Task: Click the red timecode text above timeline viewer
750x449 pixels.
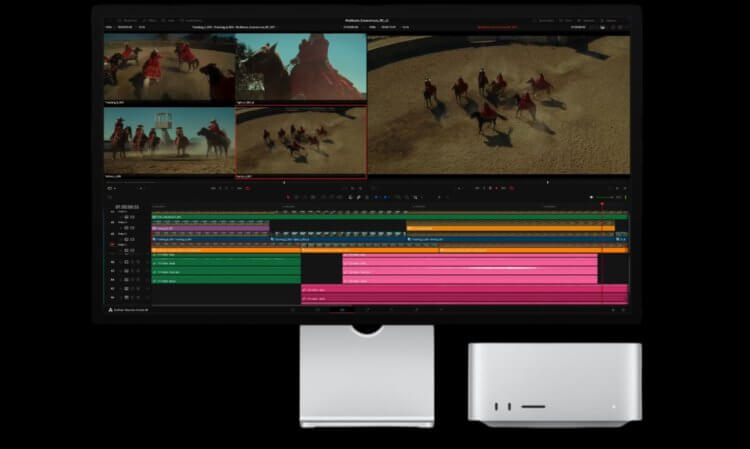Action: 497,27
